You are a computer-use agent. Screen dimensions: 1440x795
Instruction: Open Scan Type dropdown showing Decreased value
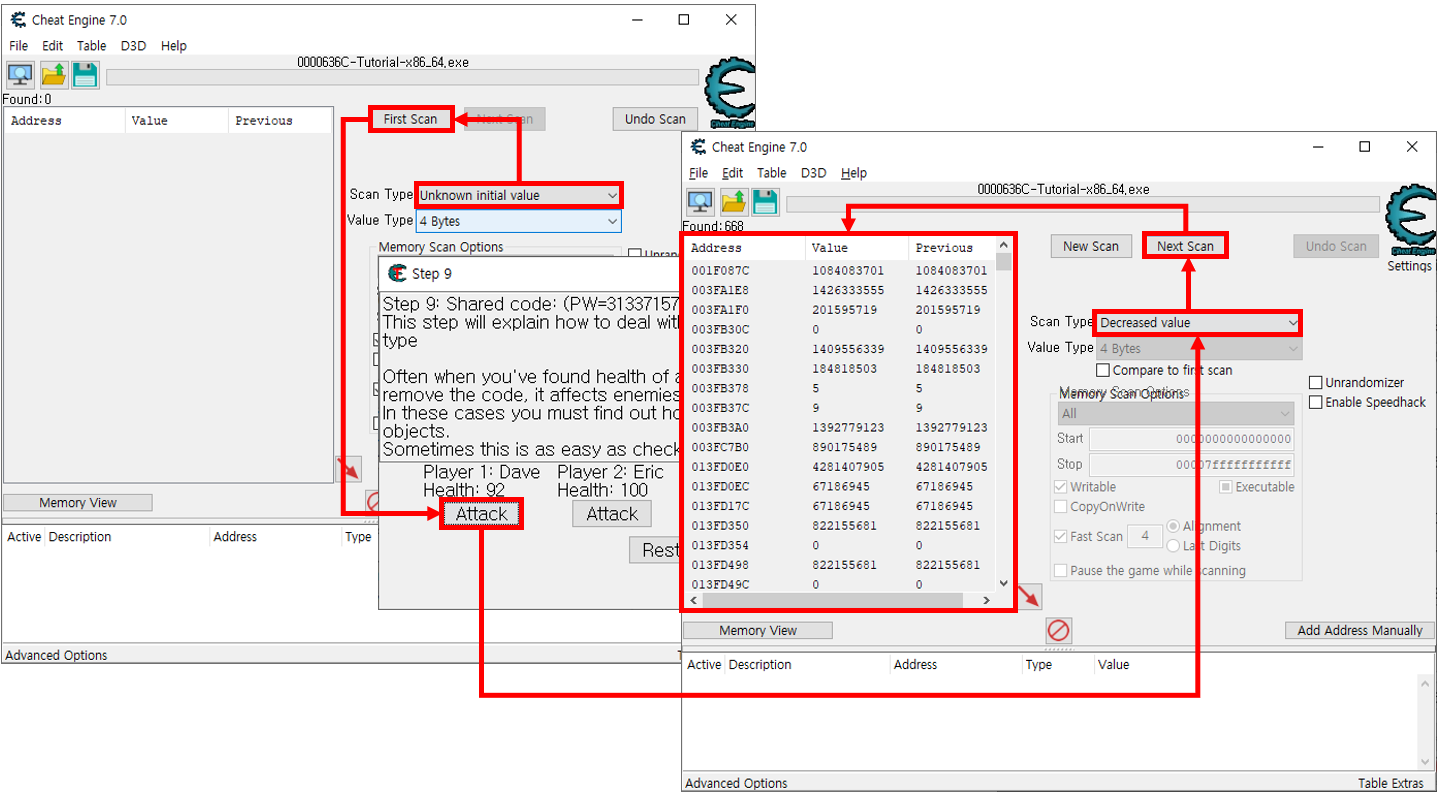click(x=1198, y=322)
